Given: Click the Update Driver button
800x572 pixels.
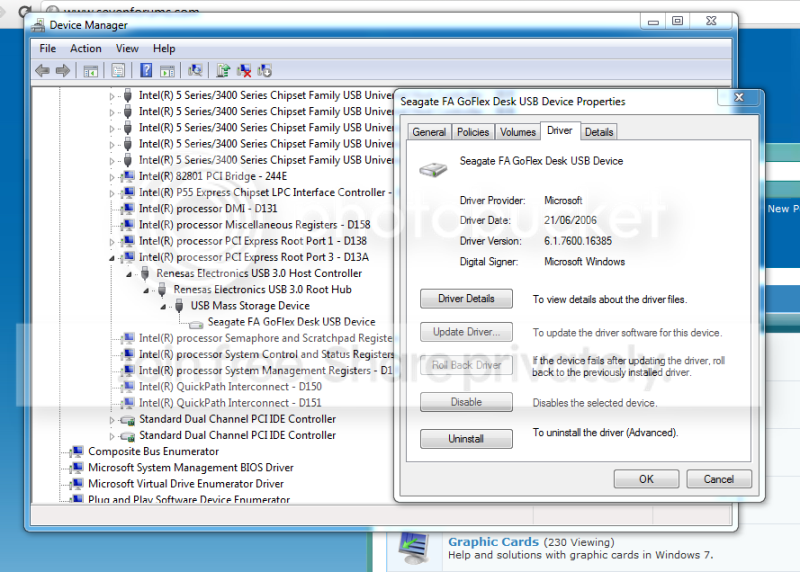Looking at the screenshot, I should pyautogui.click(x=466, y=332).
